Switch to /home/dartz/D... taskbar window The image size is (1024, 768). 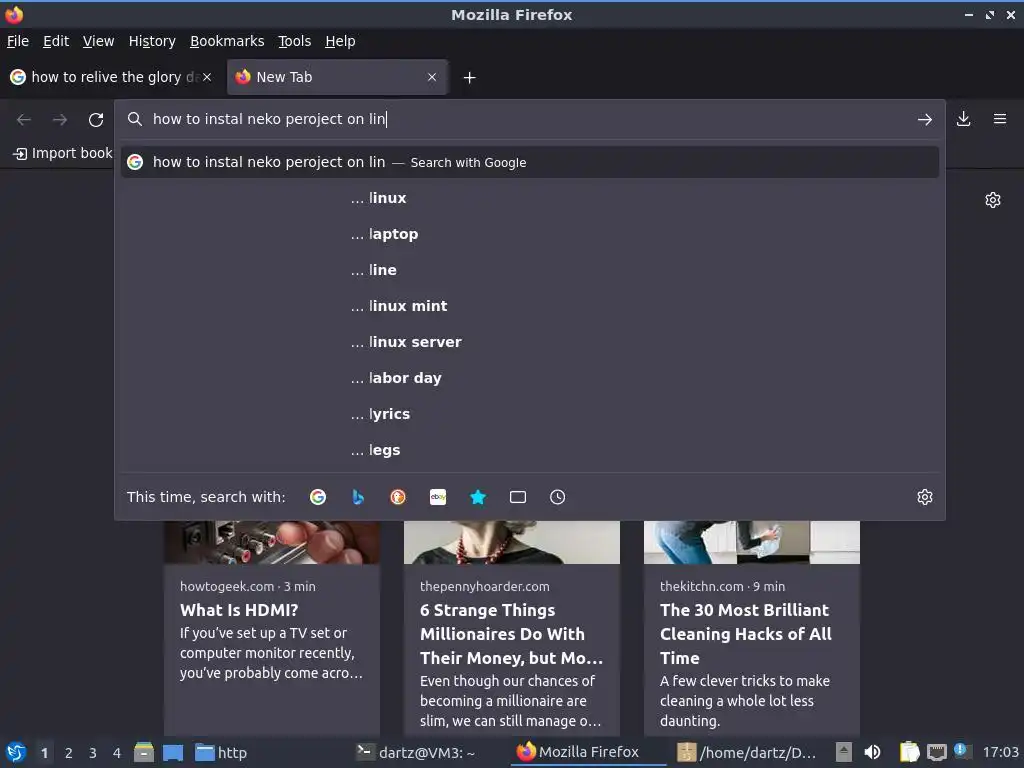[x=747, y=752]
